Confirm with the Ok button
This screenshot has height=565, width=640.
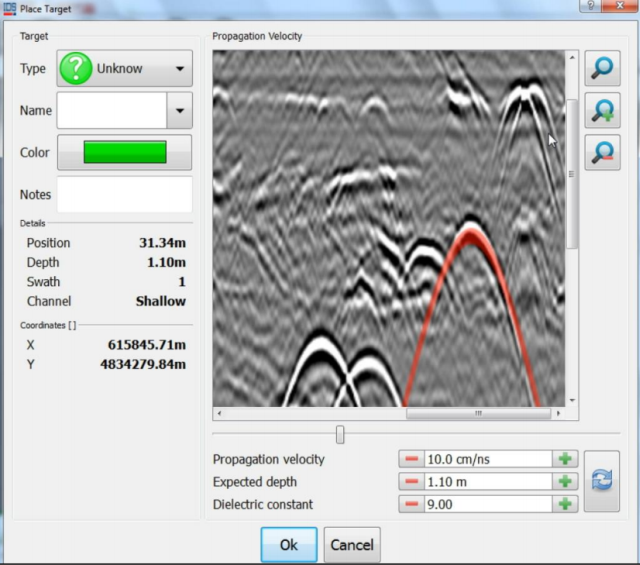pos(289,545)
